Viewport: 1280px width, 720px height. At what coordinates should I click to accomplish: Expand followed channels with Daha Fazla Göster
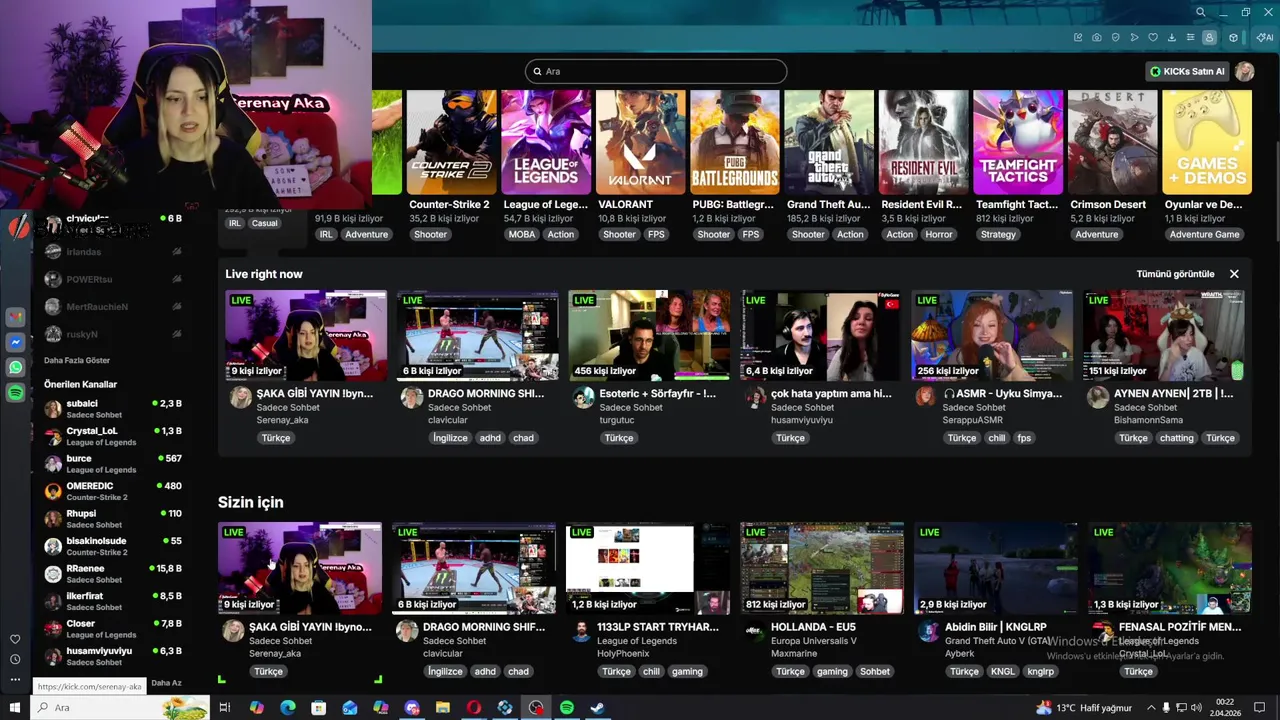pos(77,360)
